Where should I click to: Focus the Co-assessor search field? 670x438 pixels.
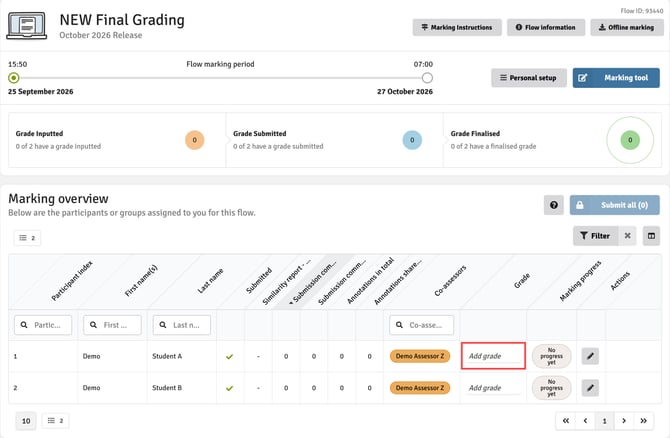pyautogui.click(x=421, y=325)
